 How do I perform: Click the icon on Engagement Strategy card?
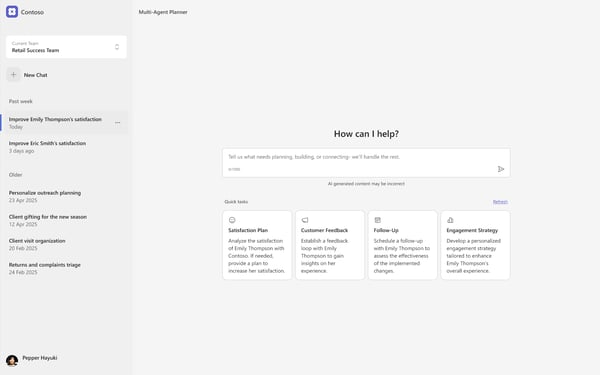click(450, 220)
